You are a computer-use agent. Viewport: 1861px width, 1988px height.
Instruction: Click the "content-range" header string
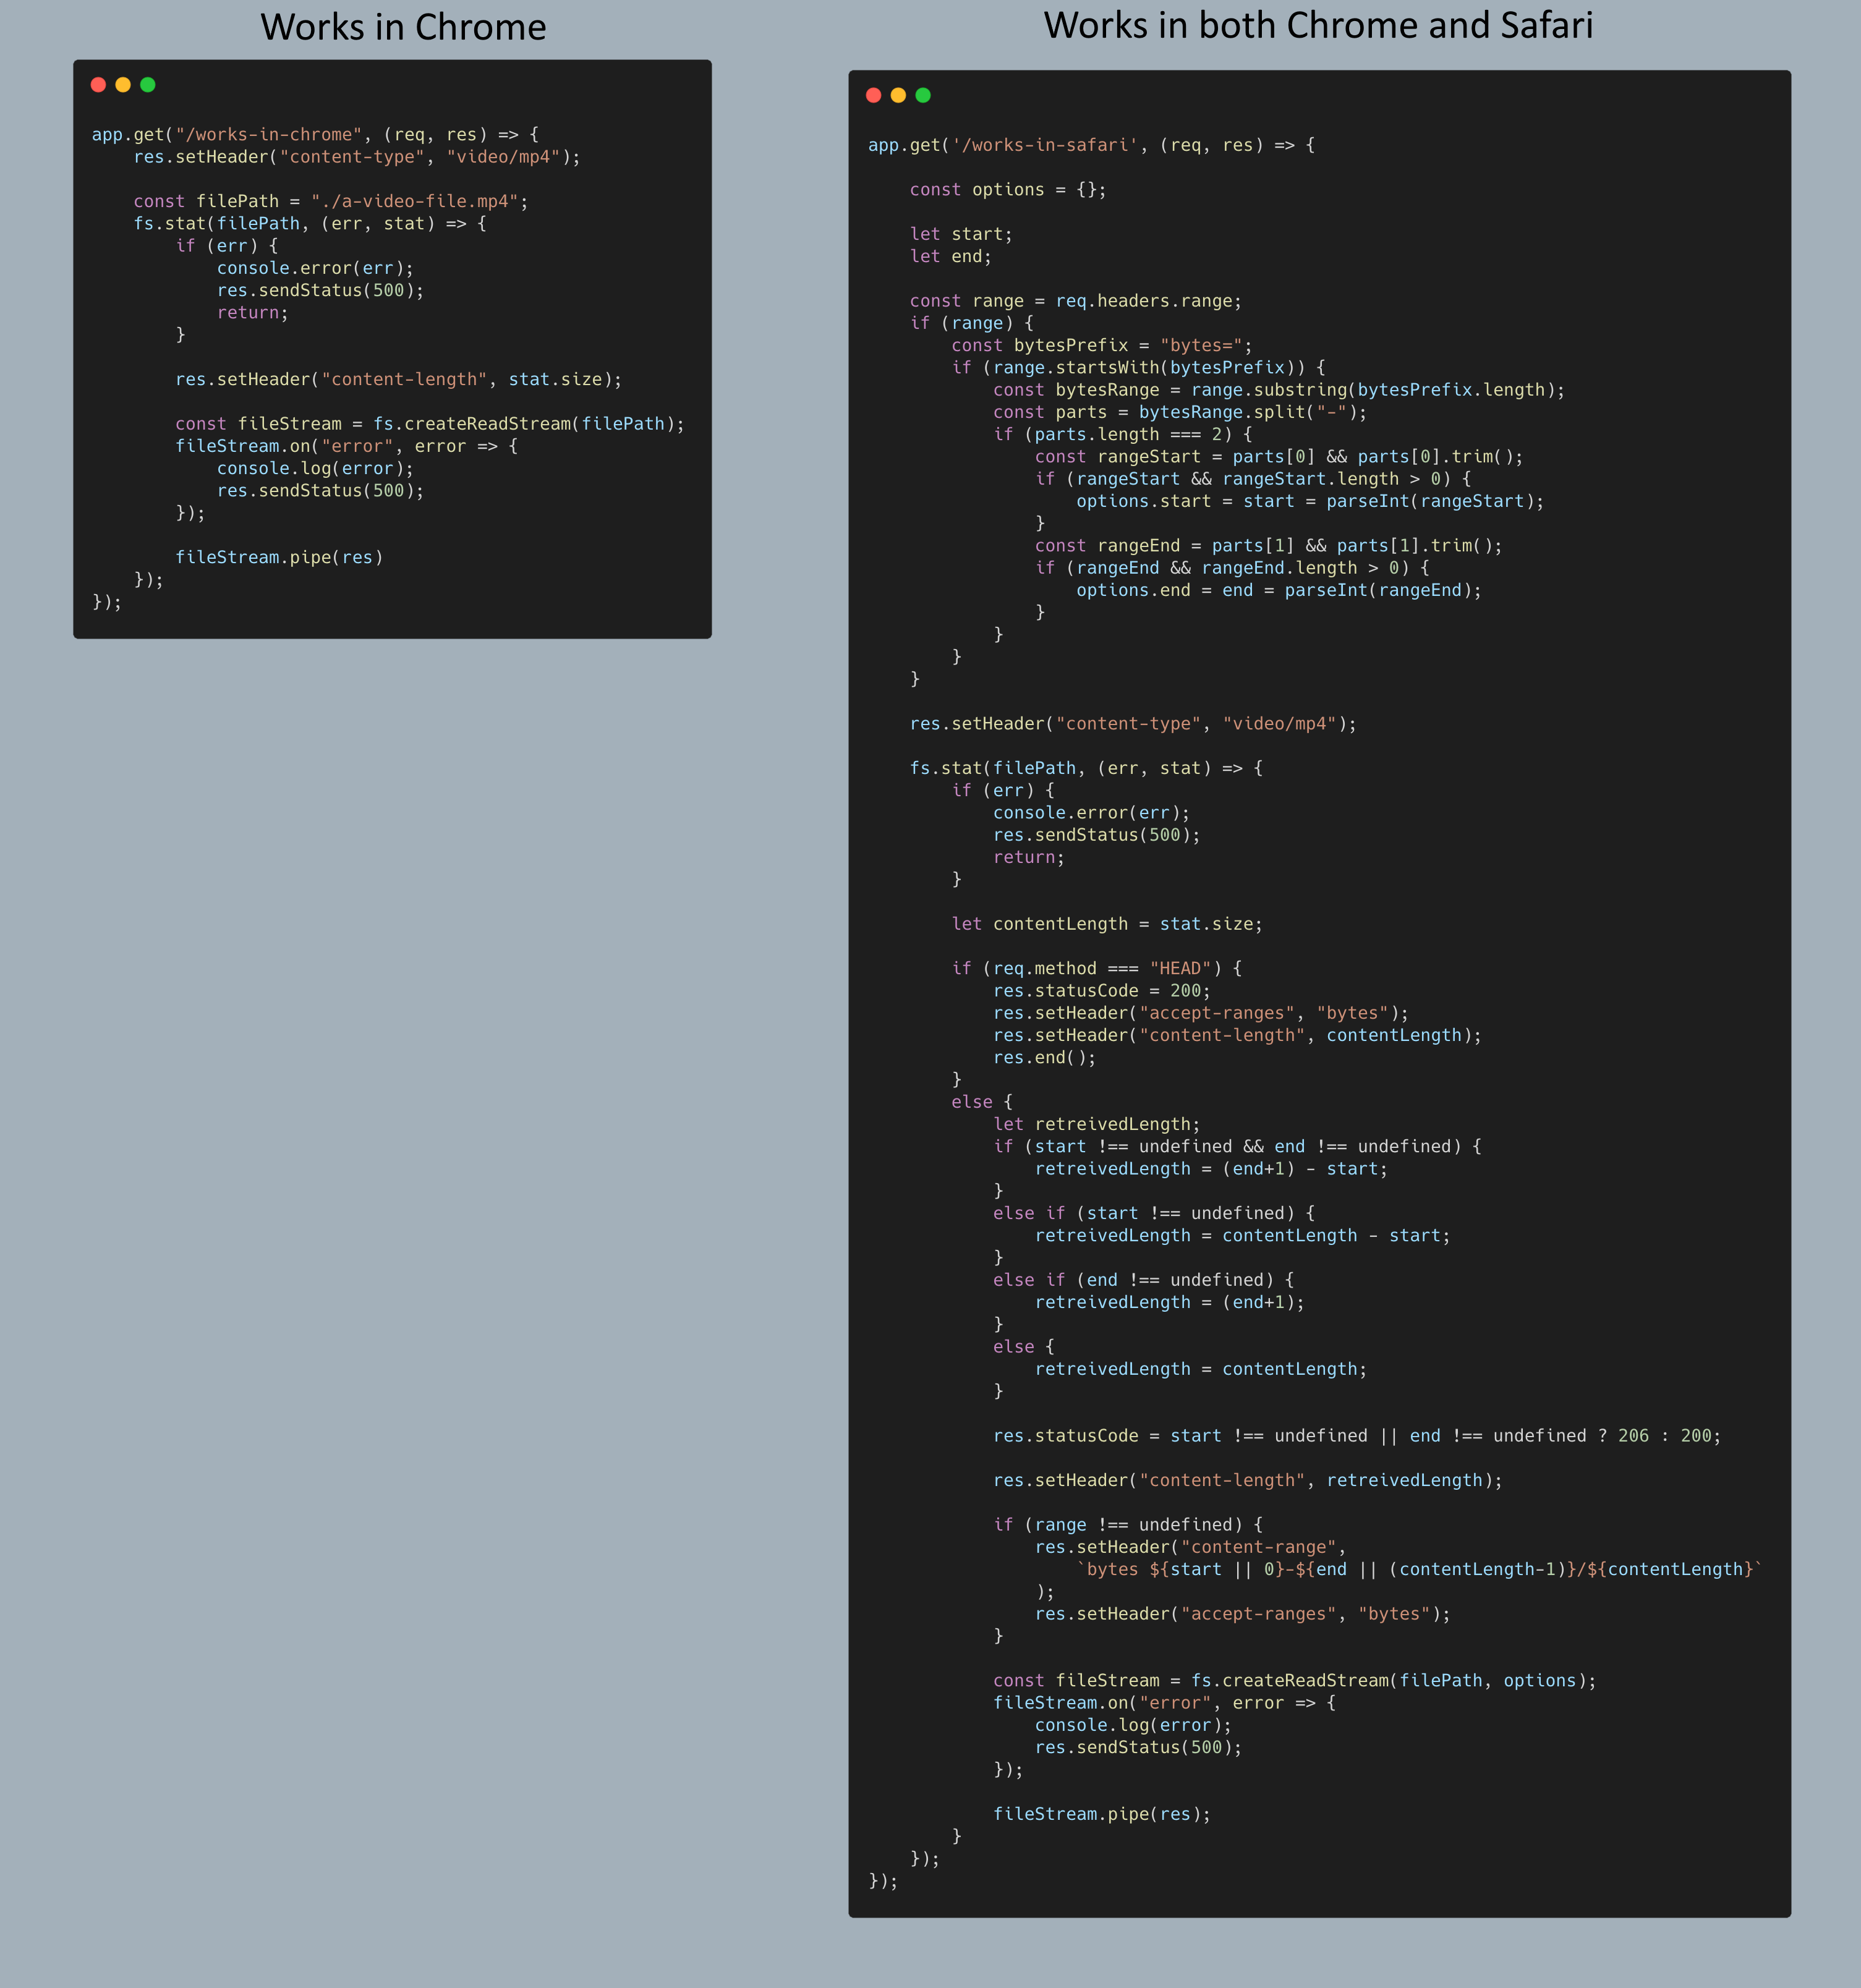[x=1258, y=1547]
